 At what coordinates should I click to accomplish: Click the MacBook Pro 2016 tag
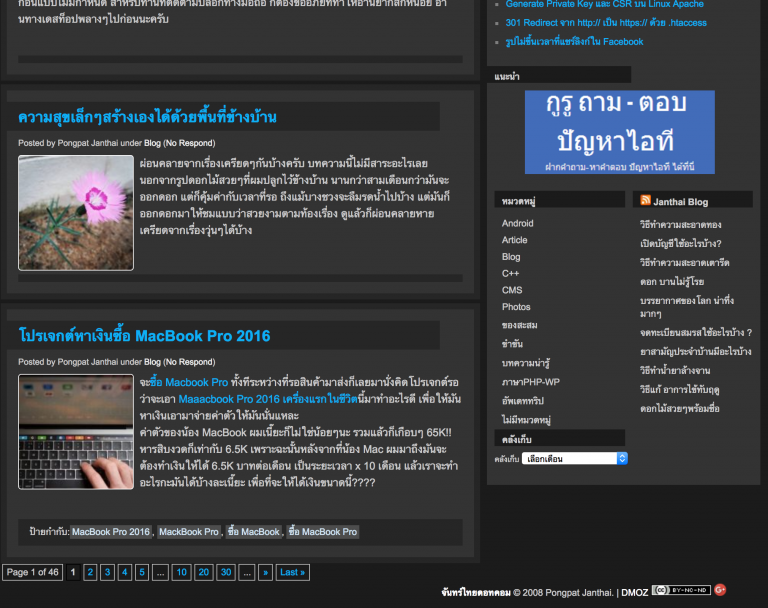pos(111,532)
